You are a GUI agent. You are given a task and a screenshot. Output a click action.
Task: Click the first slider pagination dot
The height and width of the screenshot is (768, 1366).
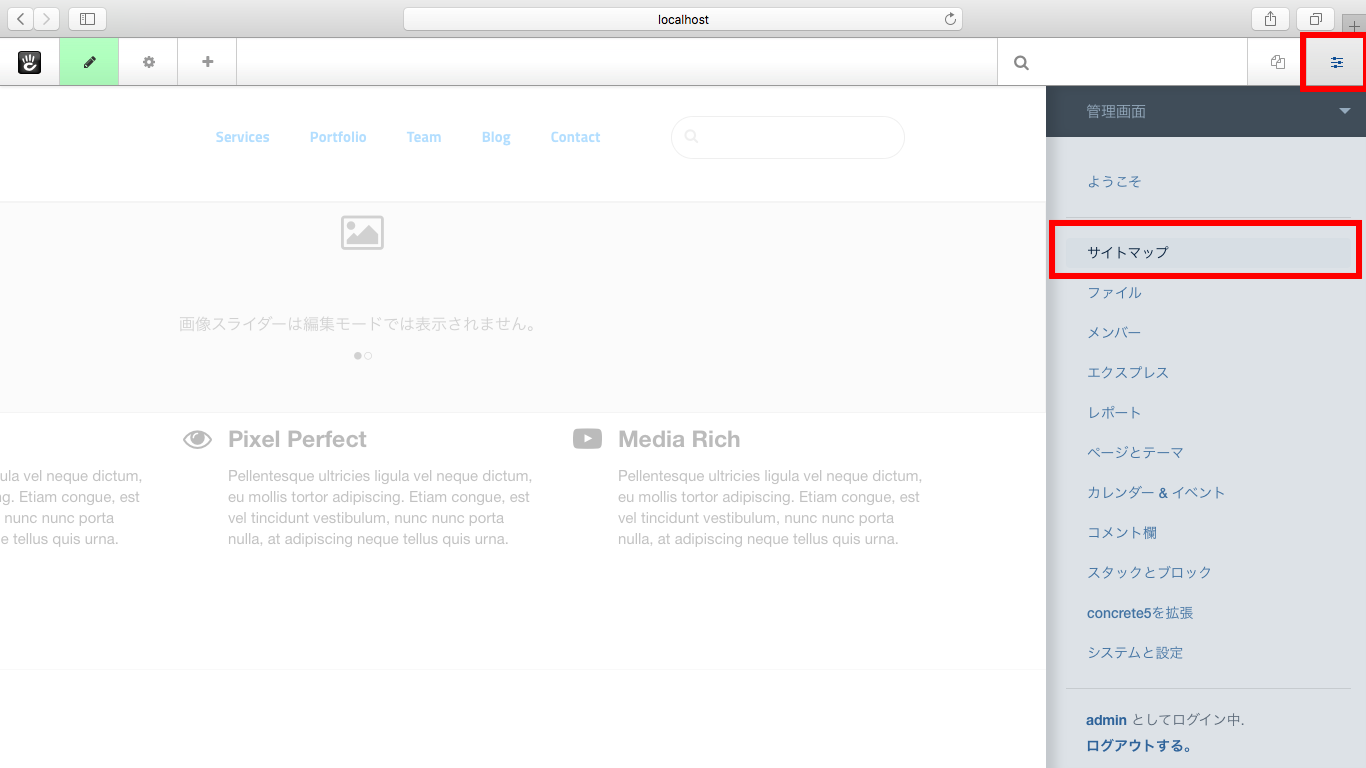(x=358, y=356)
